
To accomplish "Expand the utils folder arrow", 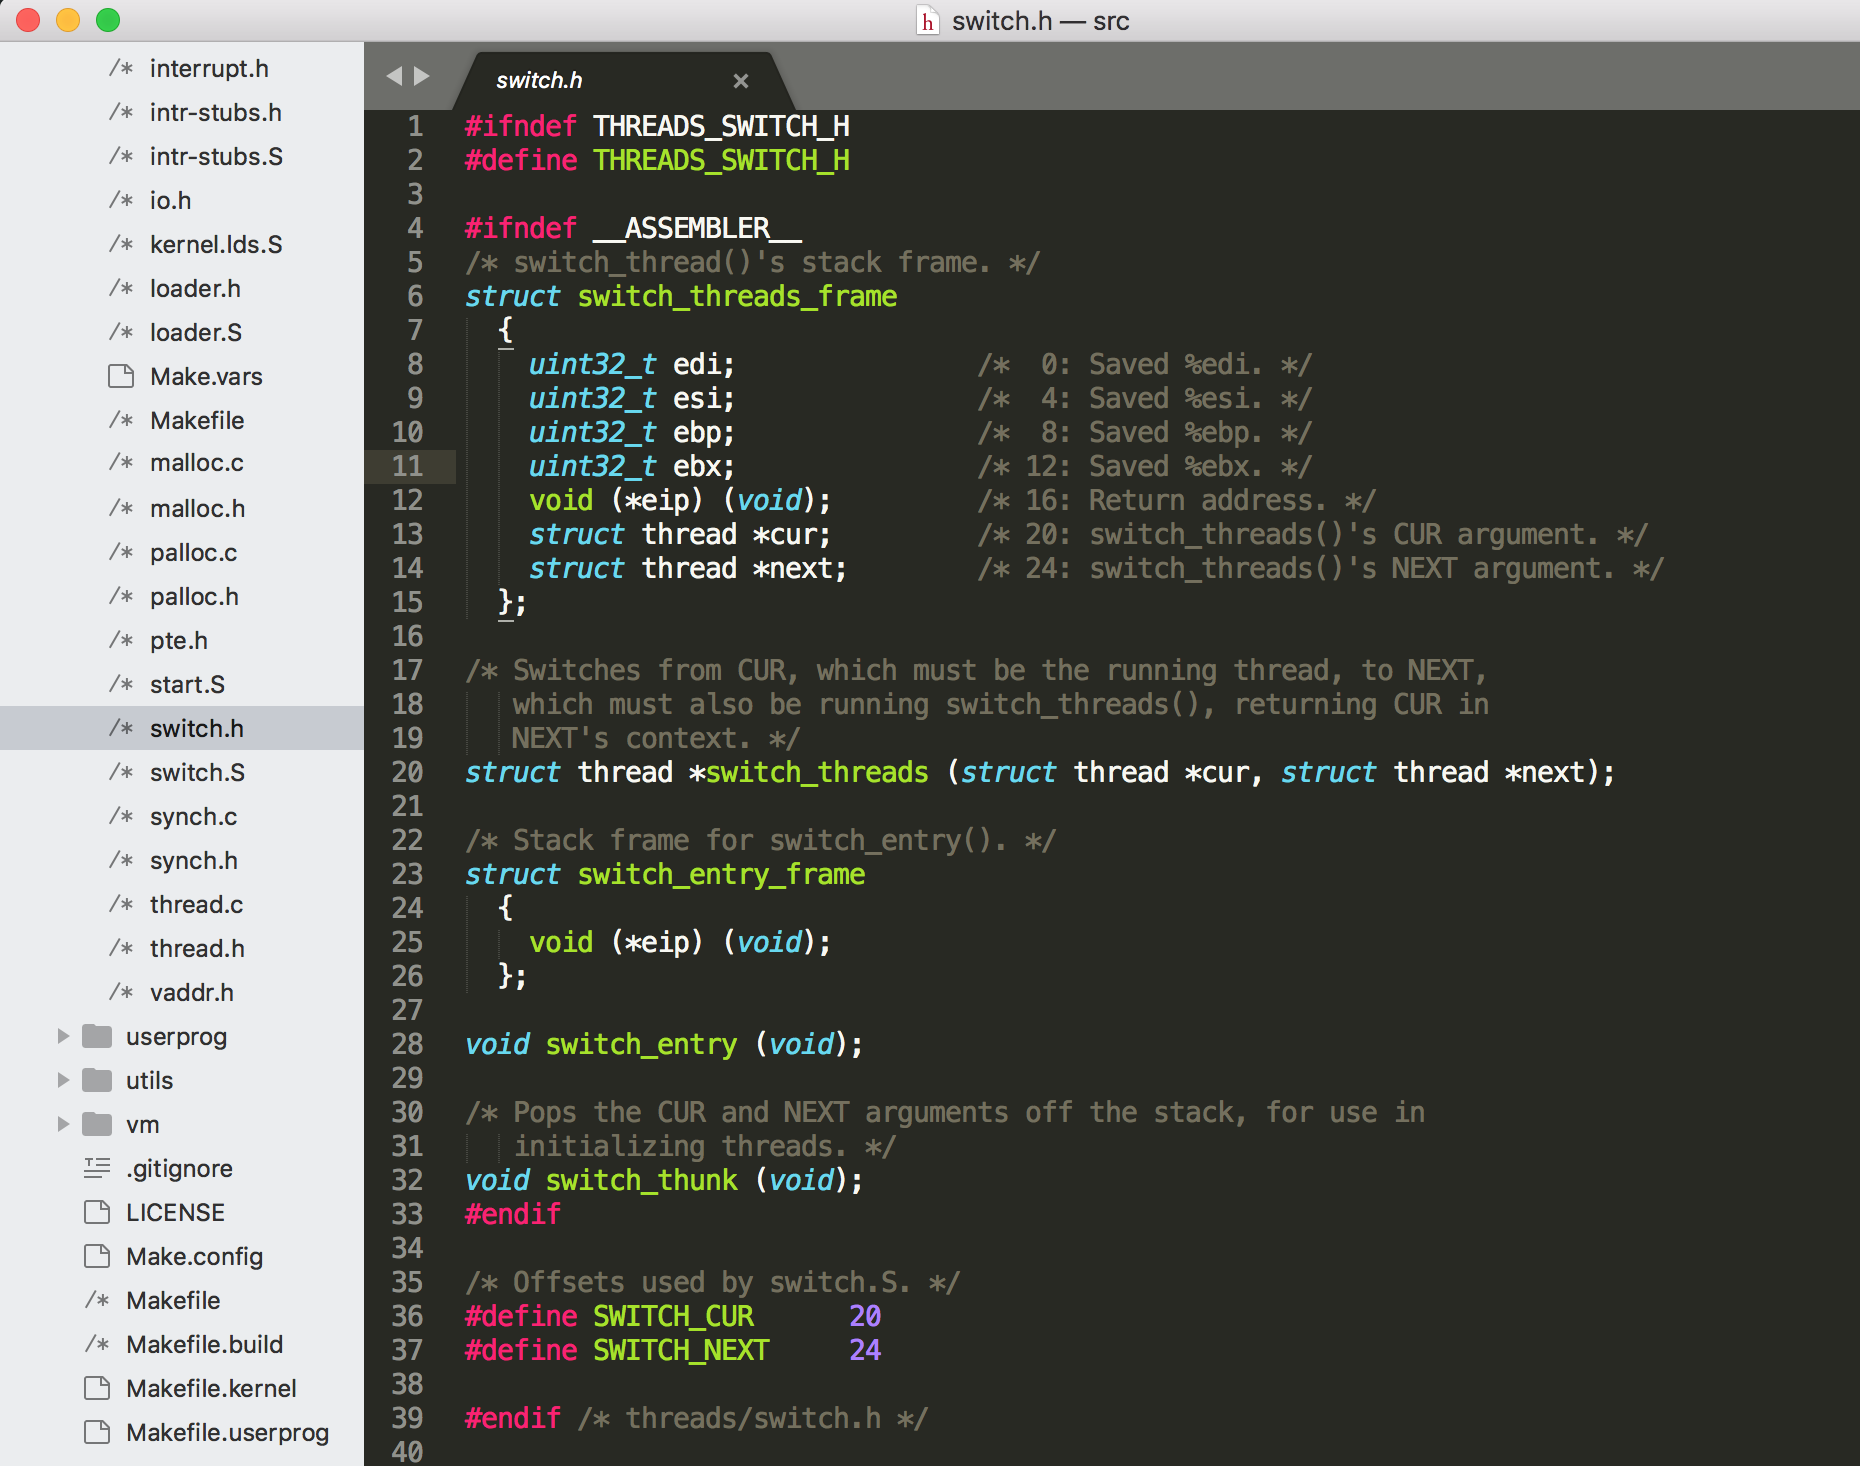I will pos(63,1080).
